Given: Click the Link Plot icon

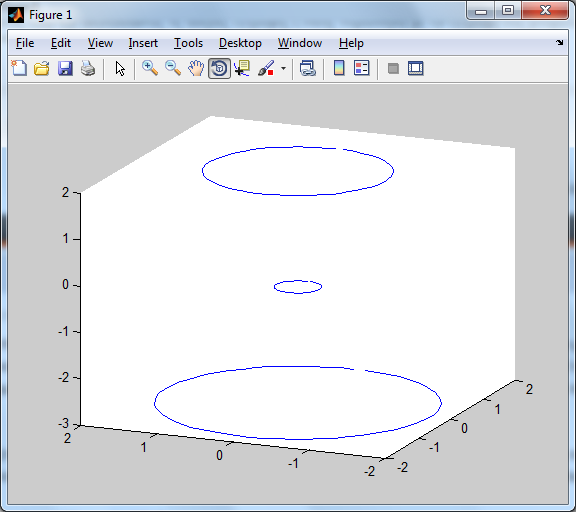Looking at the screenshot, I should pyautogui.click(x=307, y=68).
